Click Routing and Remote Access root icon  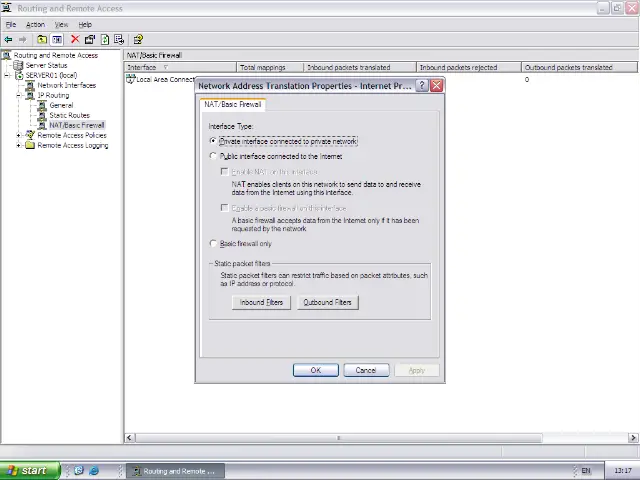7,55
